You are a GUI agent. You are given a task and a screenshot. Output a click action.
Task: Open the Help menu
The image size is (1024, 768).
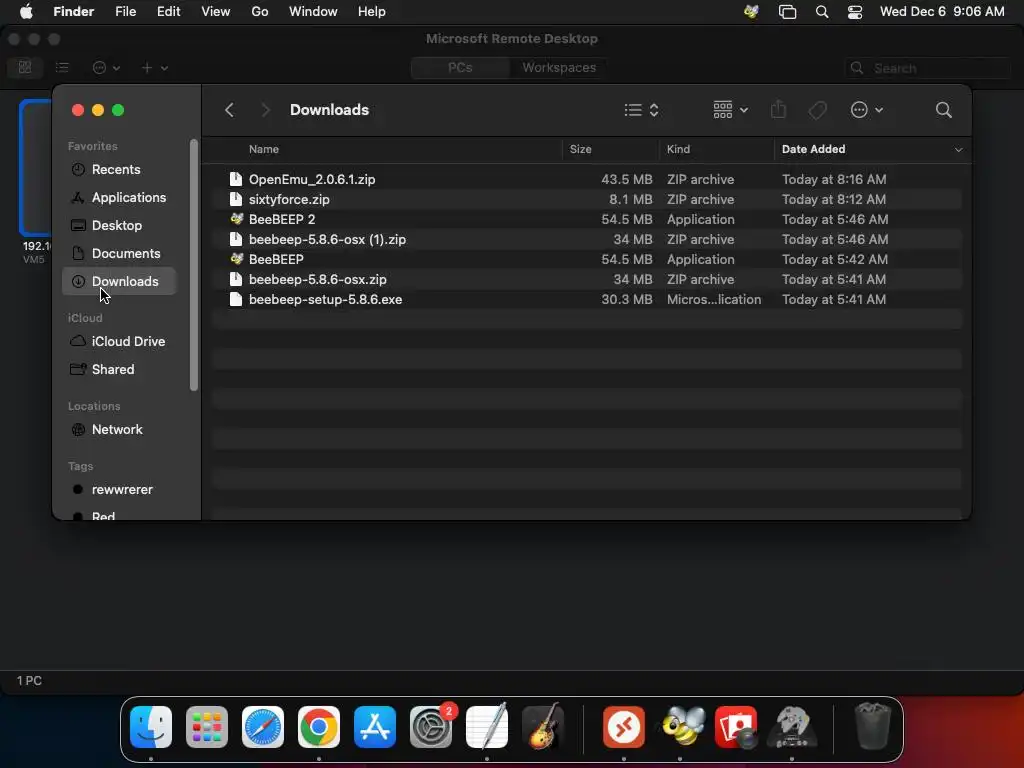pos(372,12)
